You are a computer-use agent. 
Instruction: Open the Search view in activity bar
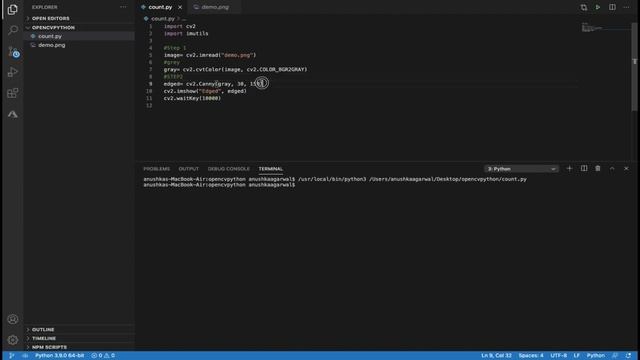13,30
